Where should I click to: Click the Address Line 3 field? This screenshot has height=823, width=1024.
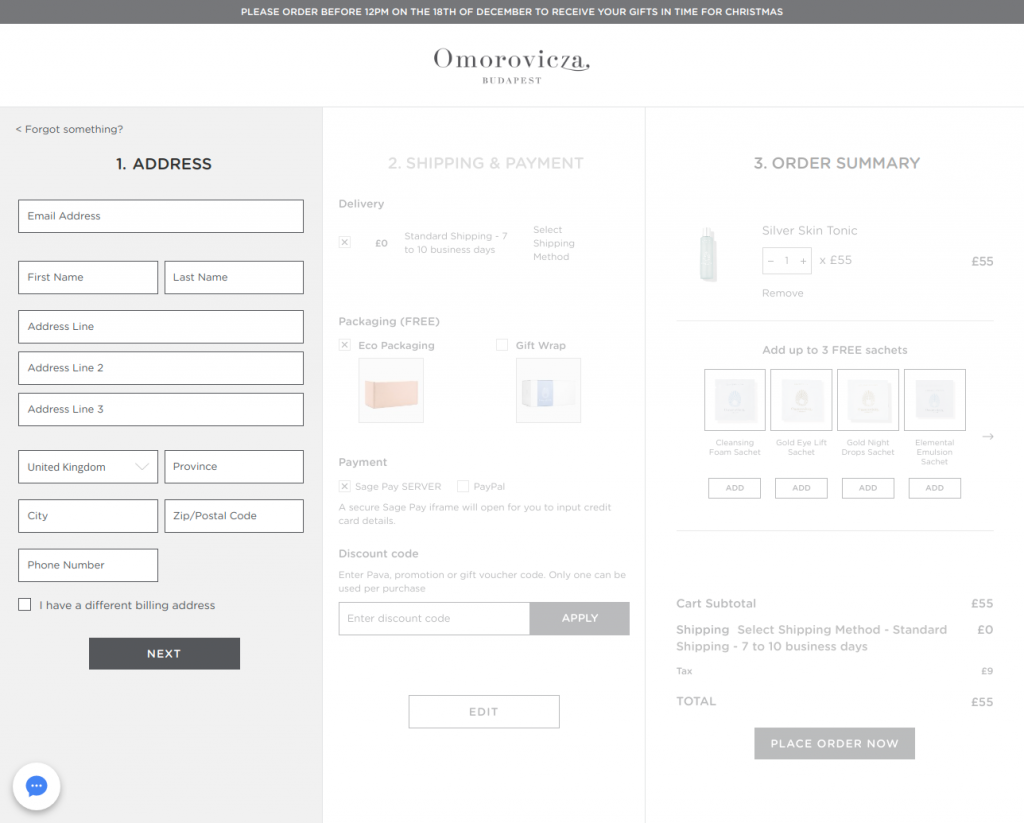(161, 410)
